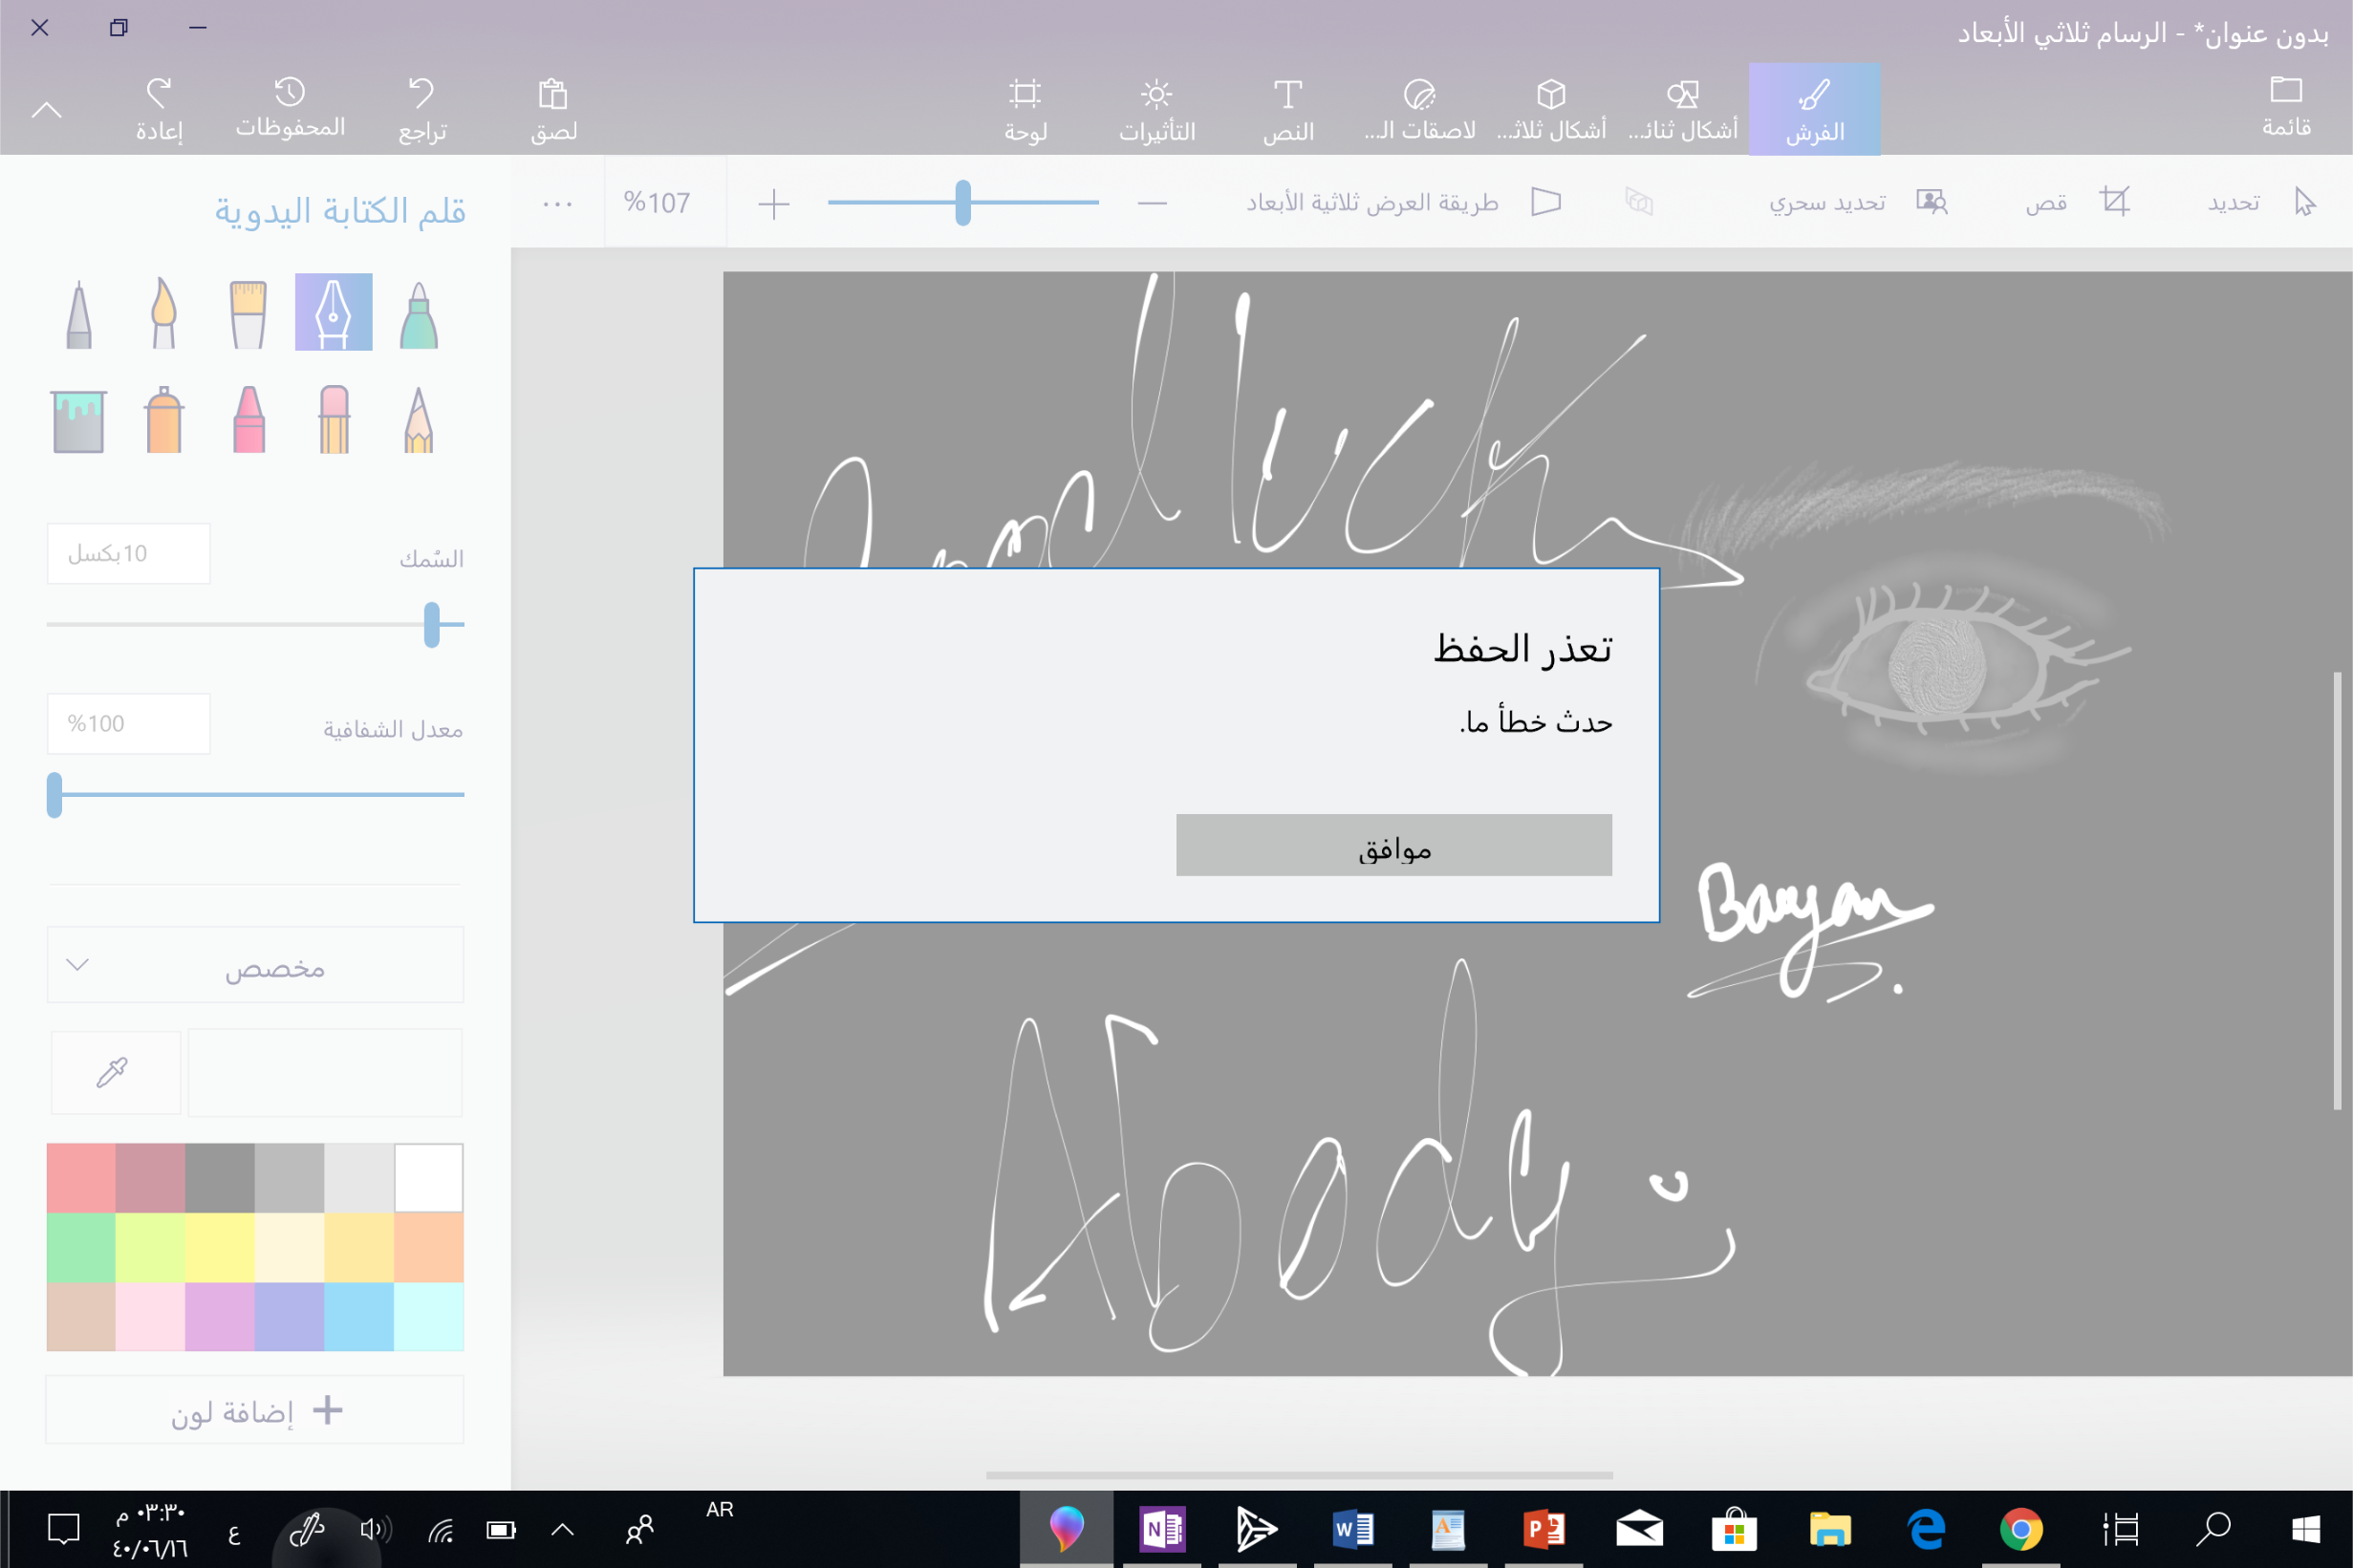Open the مخصص material dropdown
Image resolution: width=2353 pixels, height=1568 pixels.
click(x=255, y=965)
